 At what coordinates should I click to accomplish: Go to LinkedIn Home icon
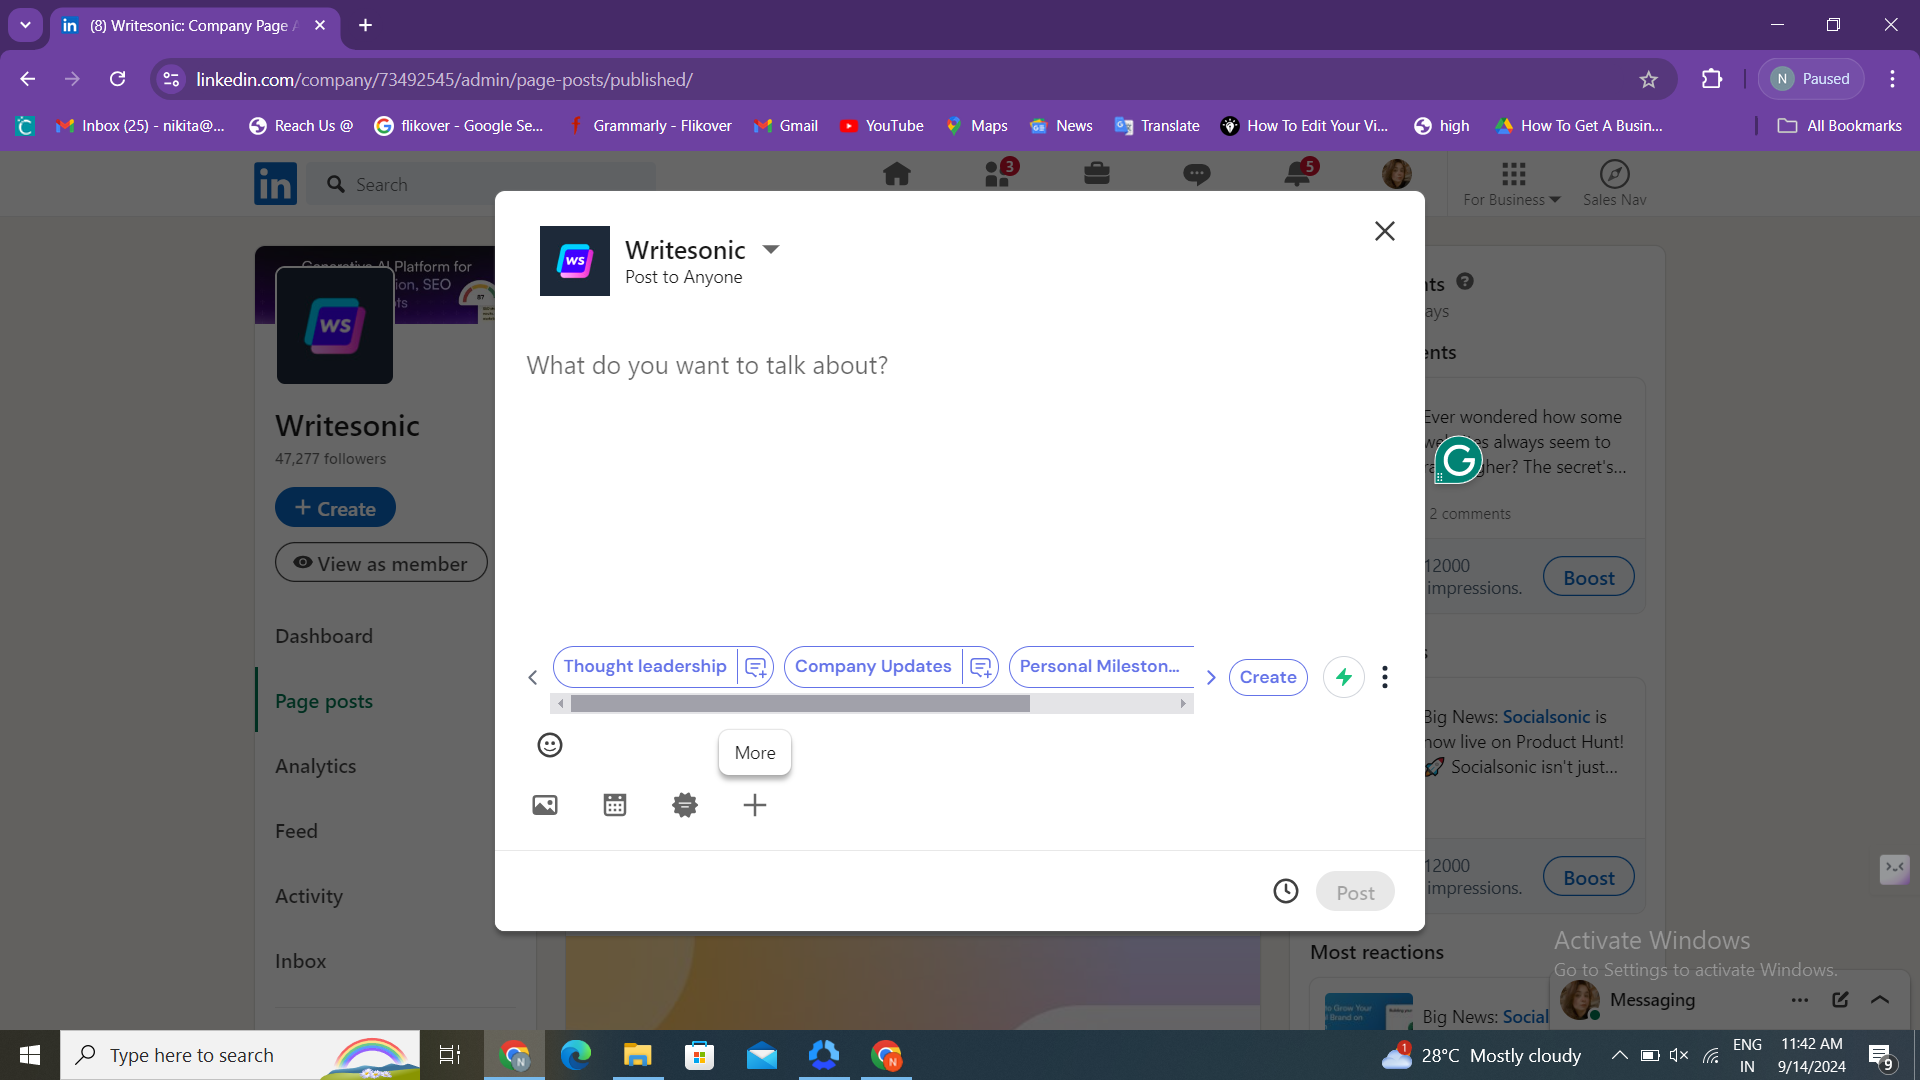tap(897, 174)
